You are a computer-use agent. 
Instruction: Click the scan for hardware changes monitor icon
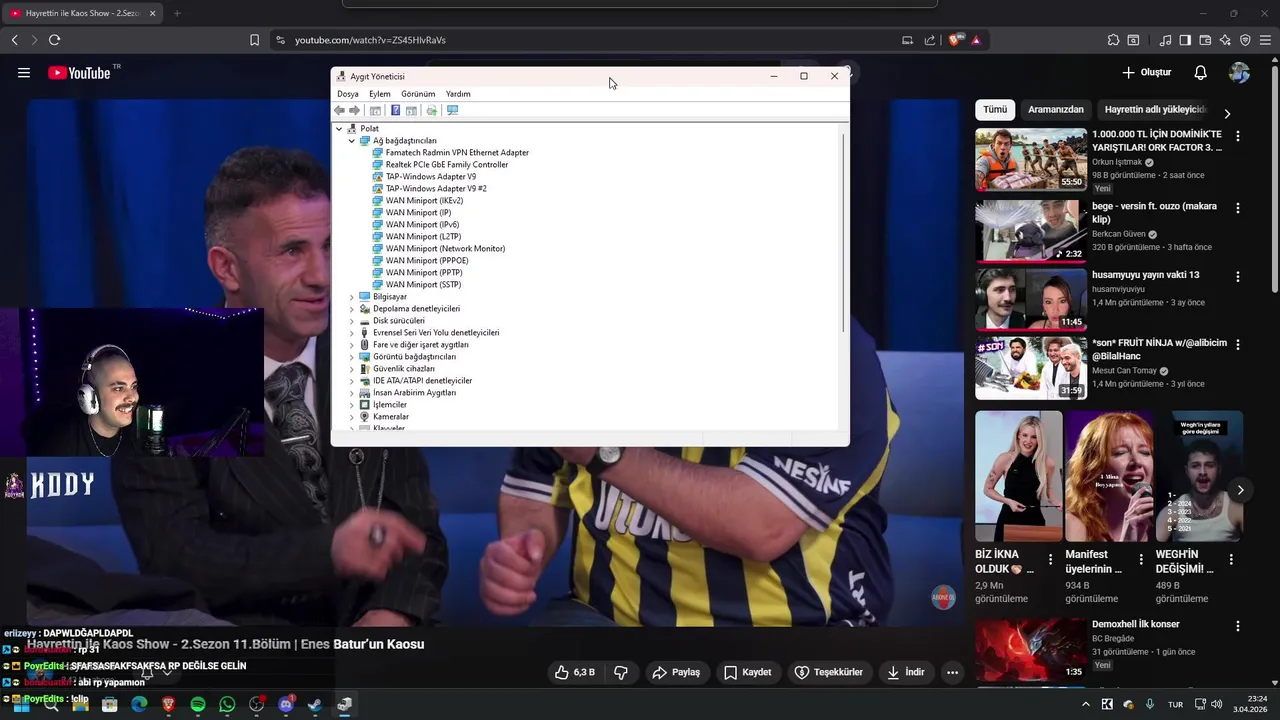[452, 110]
